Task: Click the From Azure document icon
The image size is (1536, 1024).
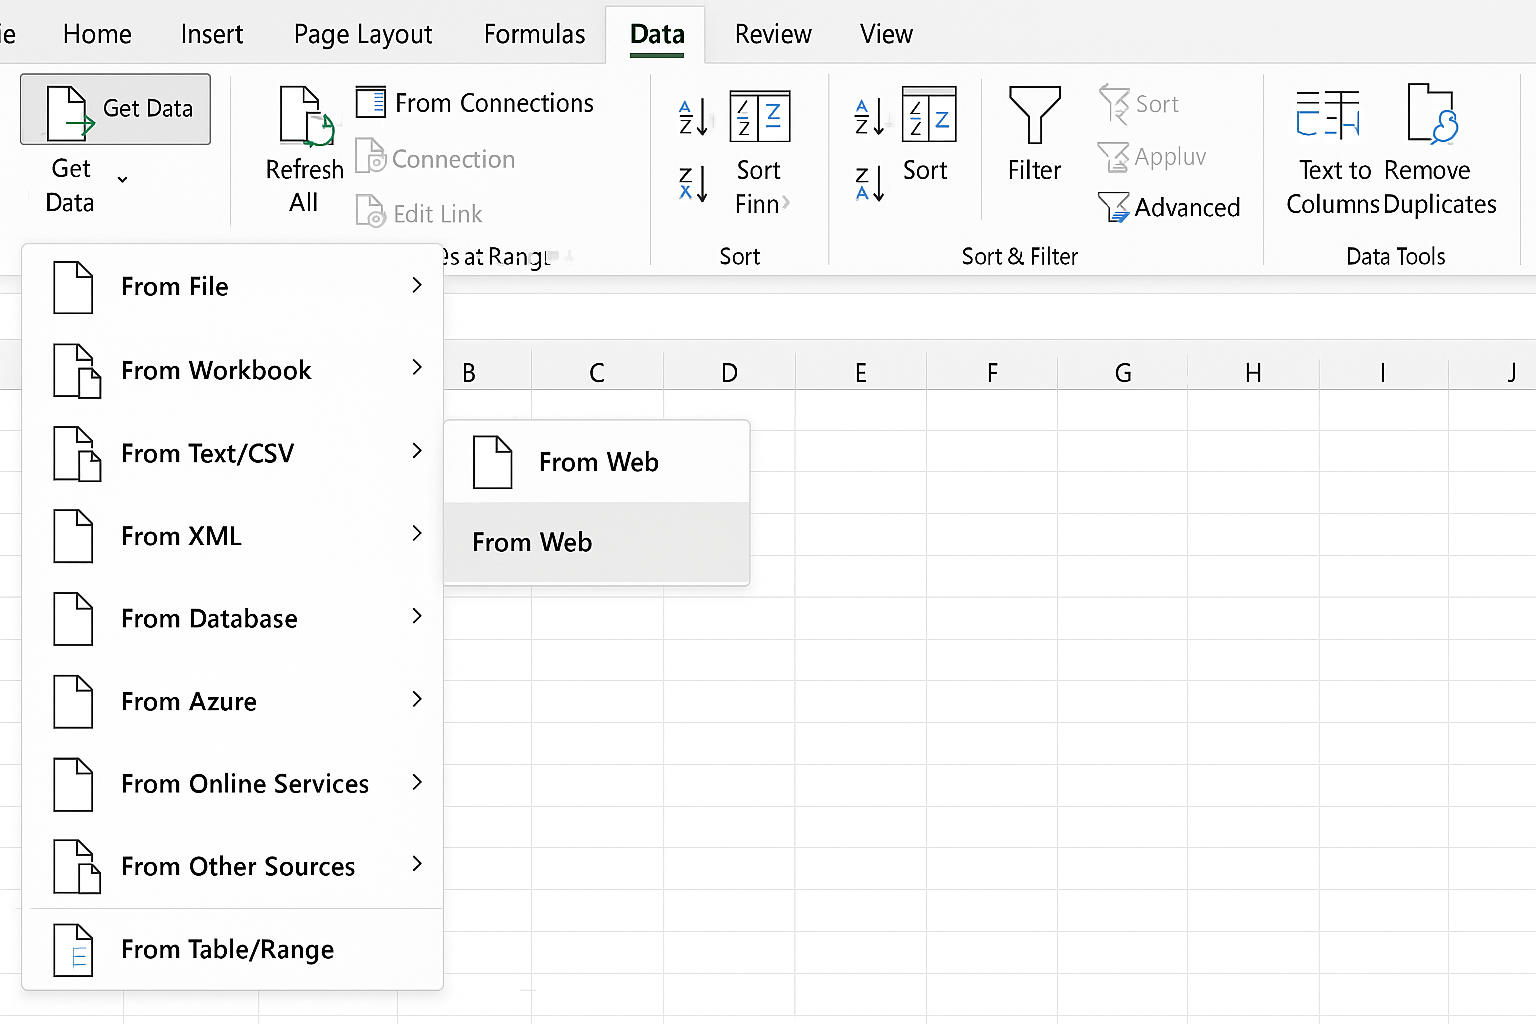Action: click(x=73, y=701)
